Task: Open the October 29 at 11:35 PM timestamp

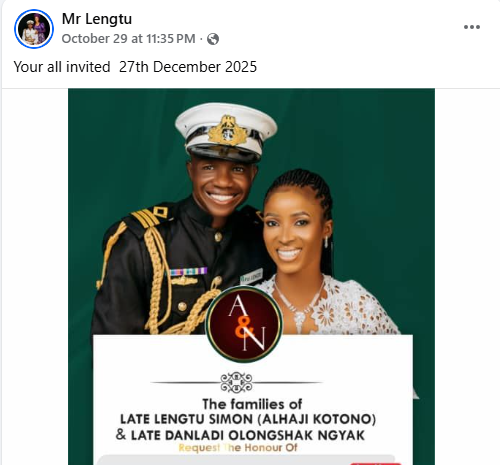Action: point(128,39)
